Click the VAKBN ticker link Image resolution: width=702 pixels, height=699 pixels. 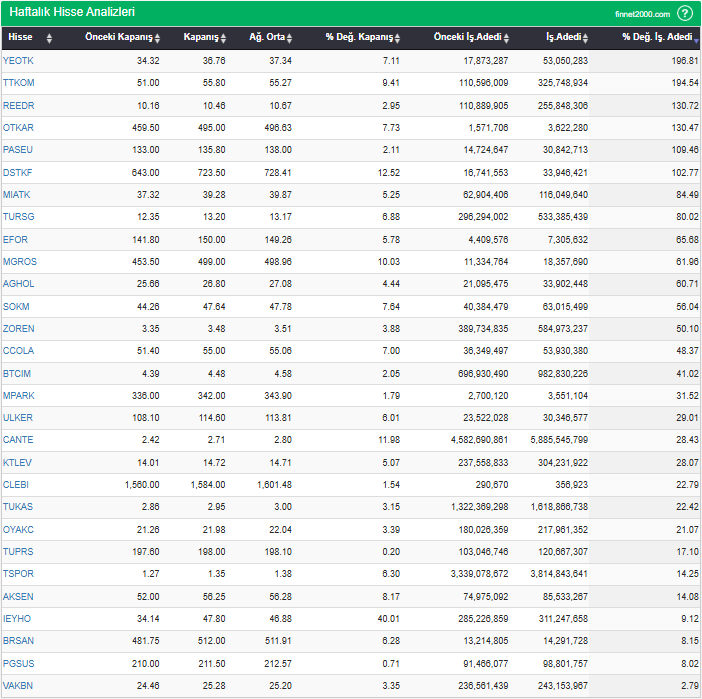tap(18, 686)
